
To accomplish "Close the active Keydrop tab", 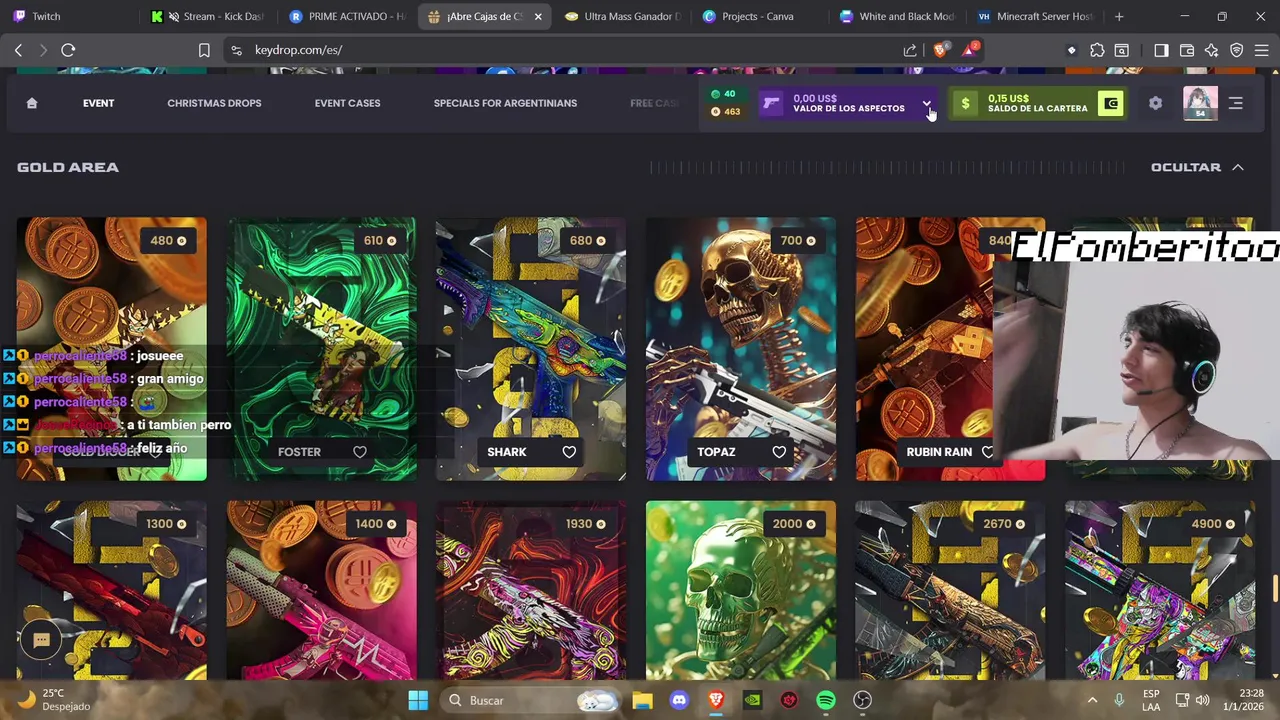I will point(538,16).
